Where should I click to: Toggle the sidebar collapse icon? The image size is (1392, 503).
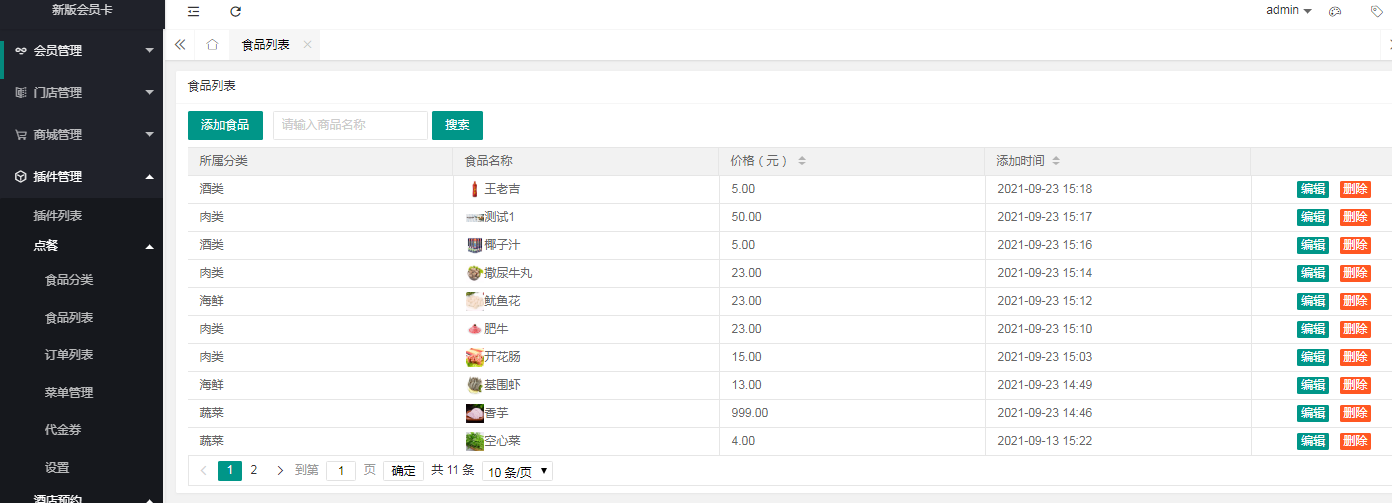[193, 12]
